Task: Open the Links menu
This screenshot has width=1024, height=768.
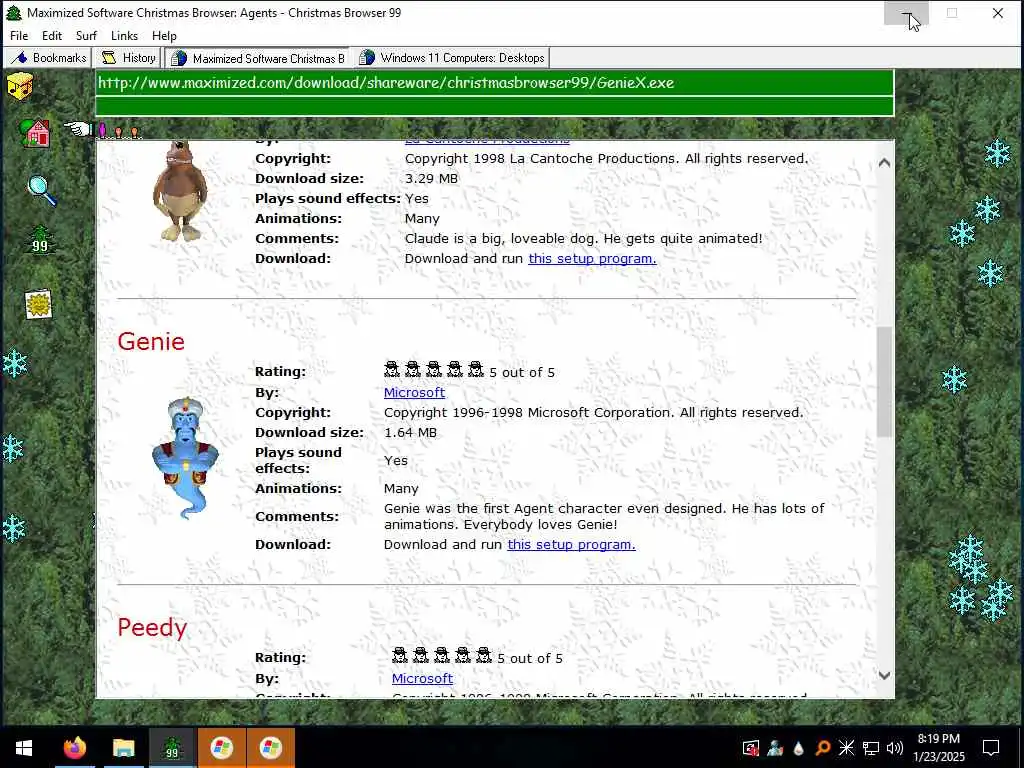Action: (x=124, y=36)
